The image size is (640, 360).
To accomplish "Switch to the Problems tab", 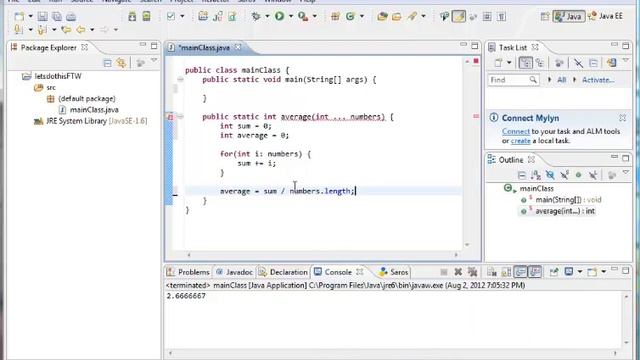I will click(189, 272).
